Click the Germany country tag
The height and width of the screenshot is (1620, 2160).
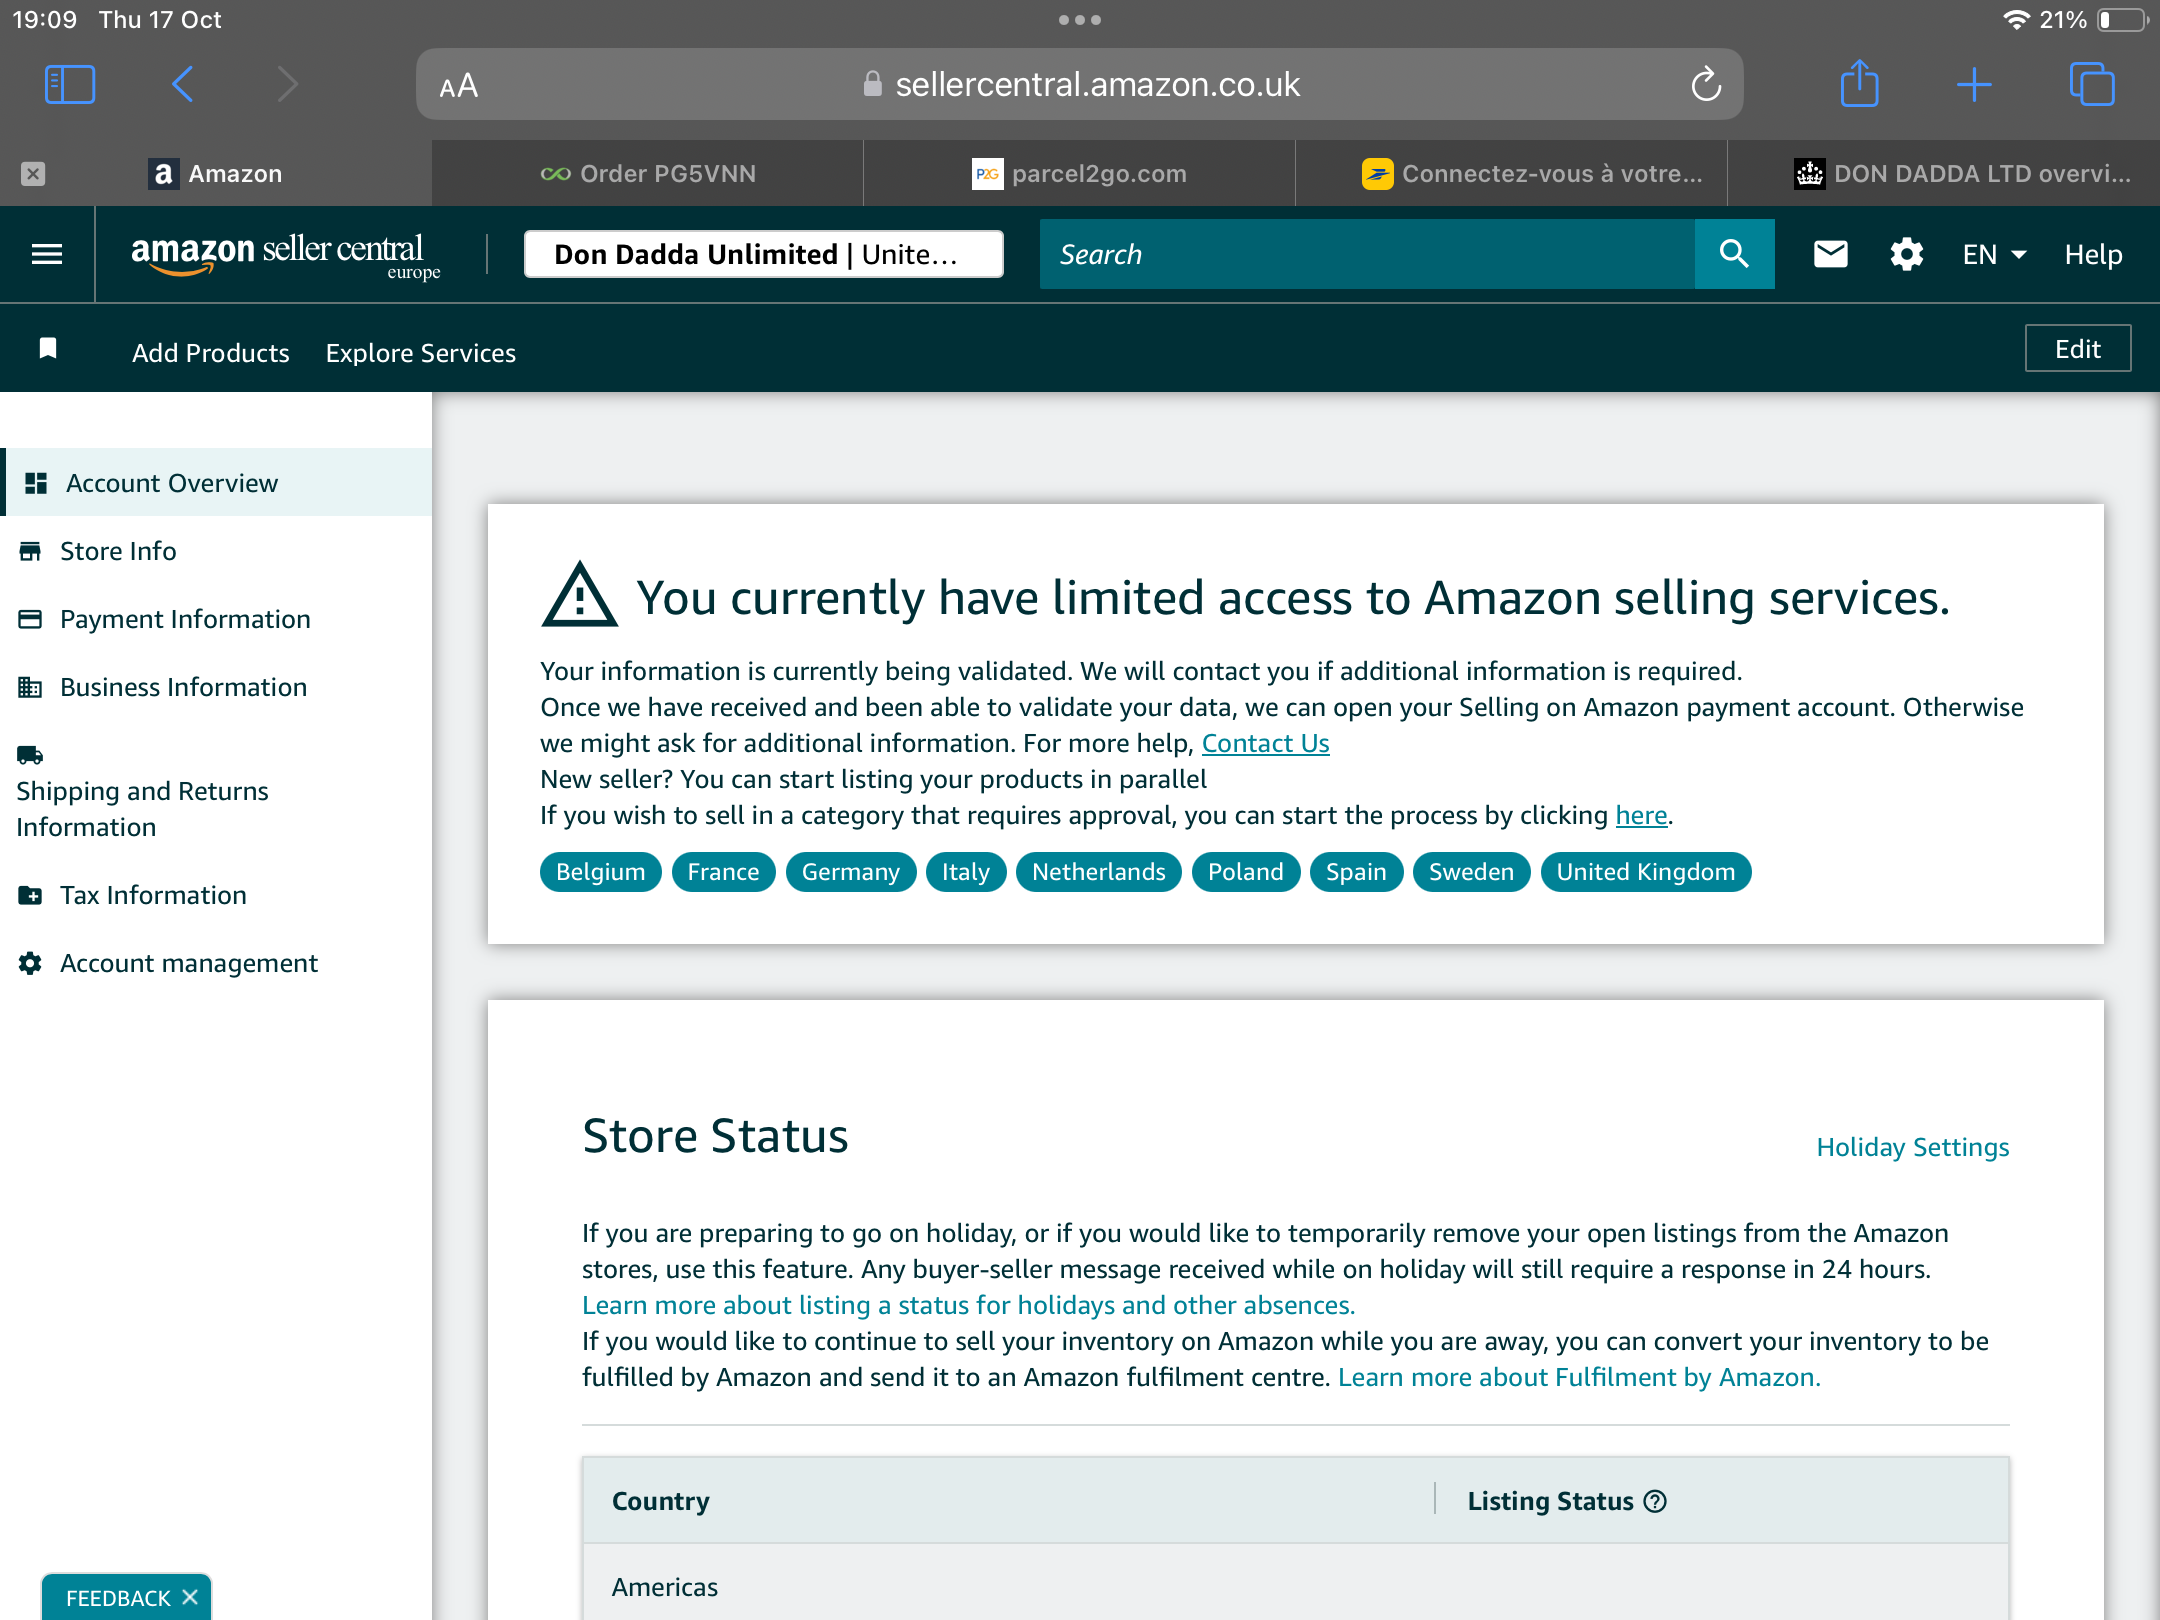point(851,872)
